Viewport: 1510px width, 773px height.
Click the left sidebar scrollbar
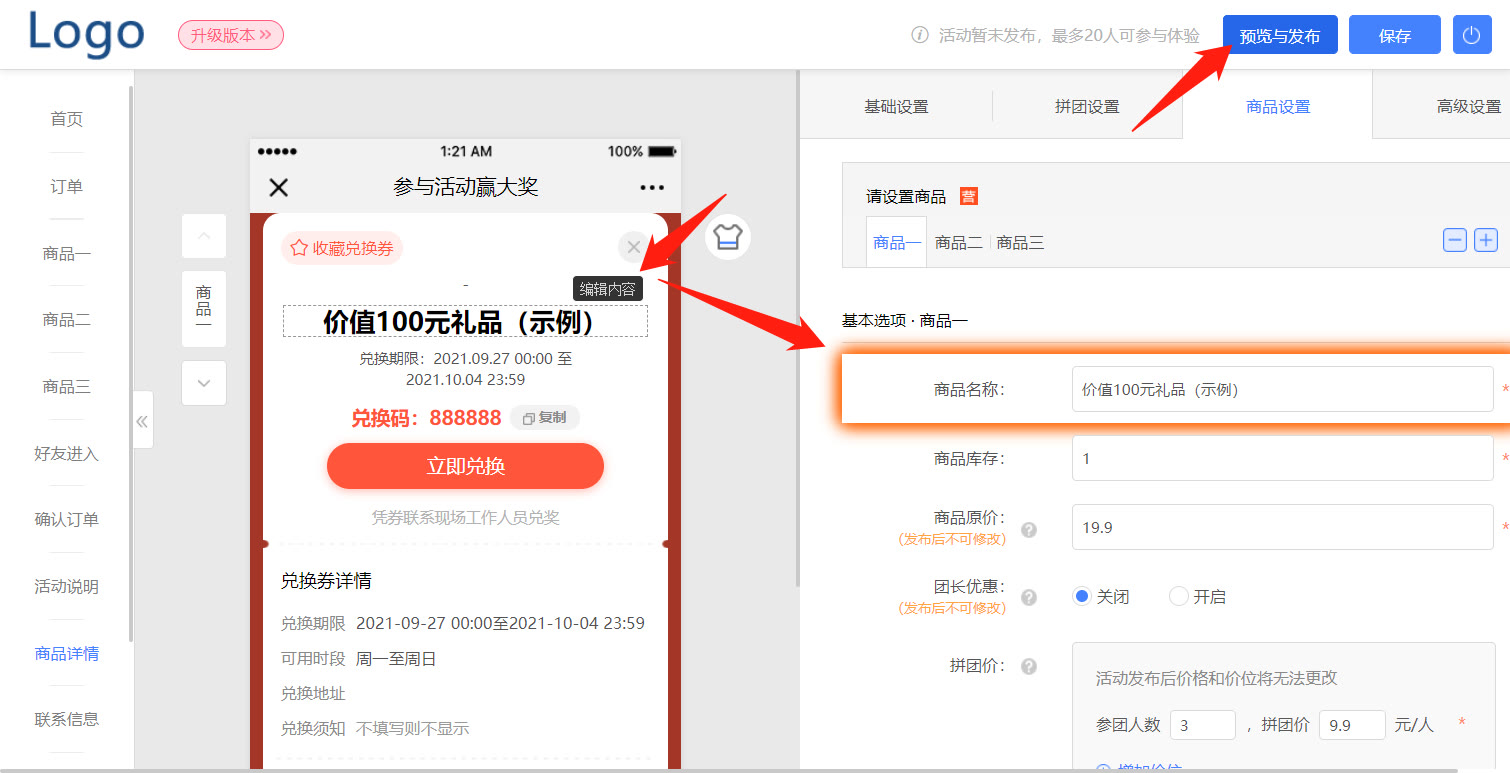(x=131, y=363)
